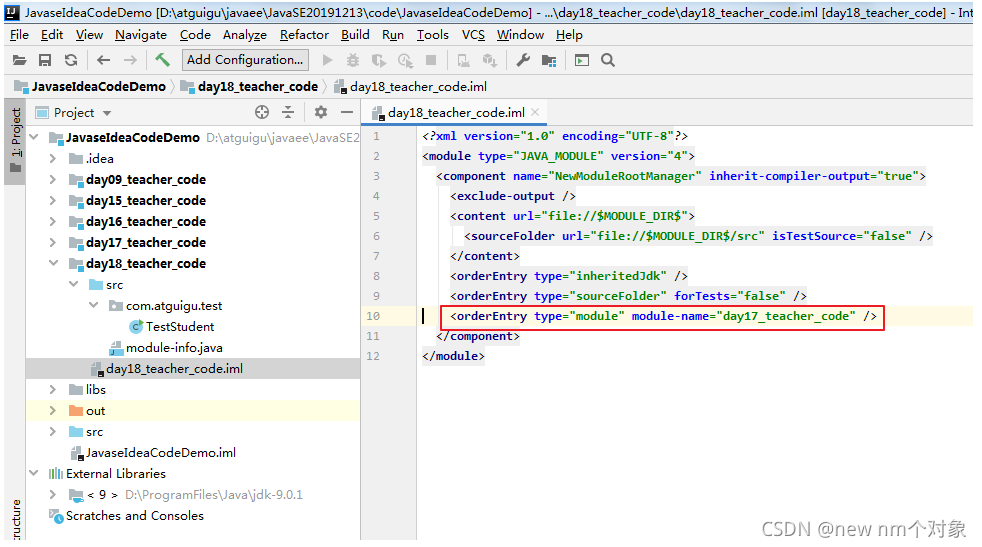Click the Synchronize refresh icon
This screenshot has height=547, width=982.
[x=71, y=60]
